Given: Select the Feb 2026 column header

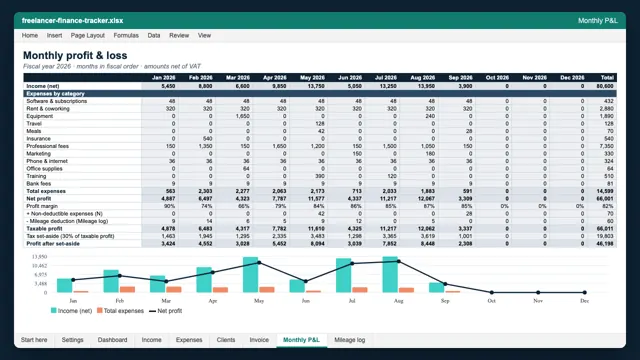Looking at the screenshot, I should (x=200, y=78).
